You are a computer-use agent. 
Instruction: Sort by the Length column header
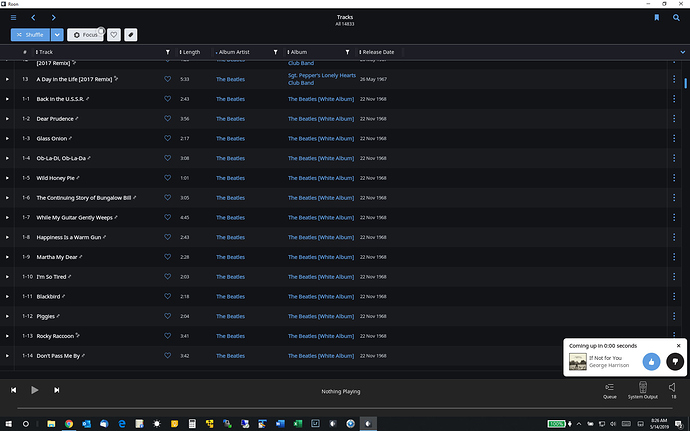coord(190,52)
